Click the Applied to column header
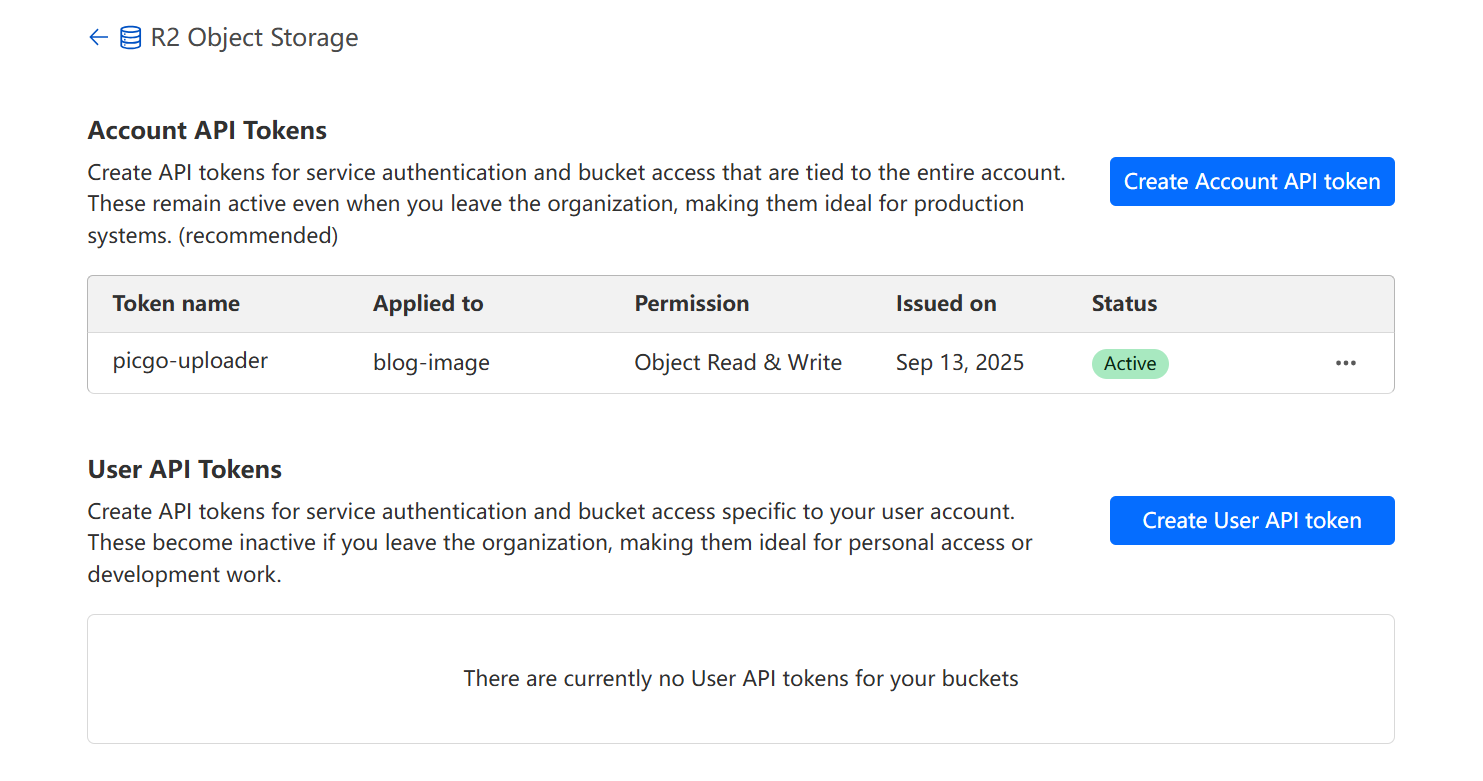 [x=428, y=304]
